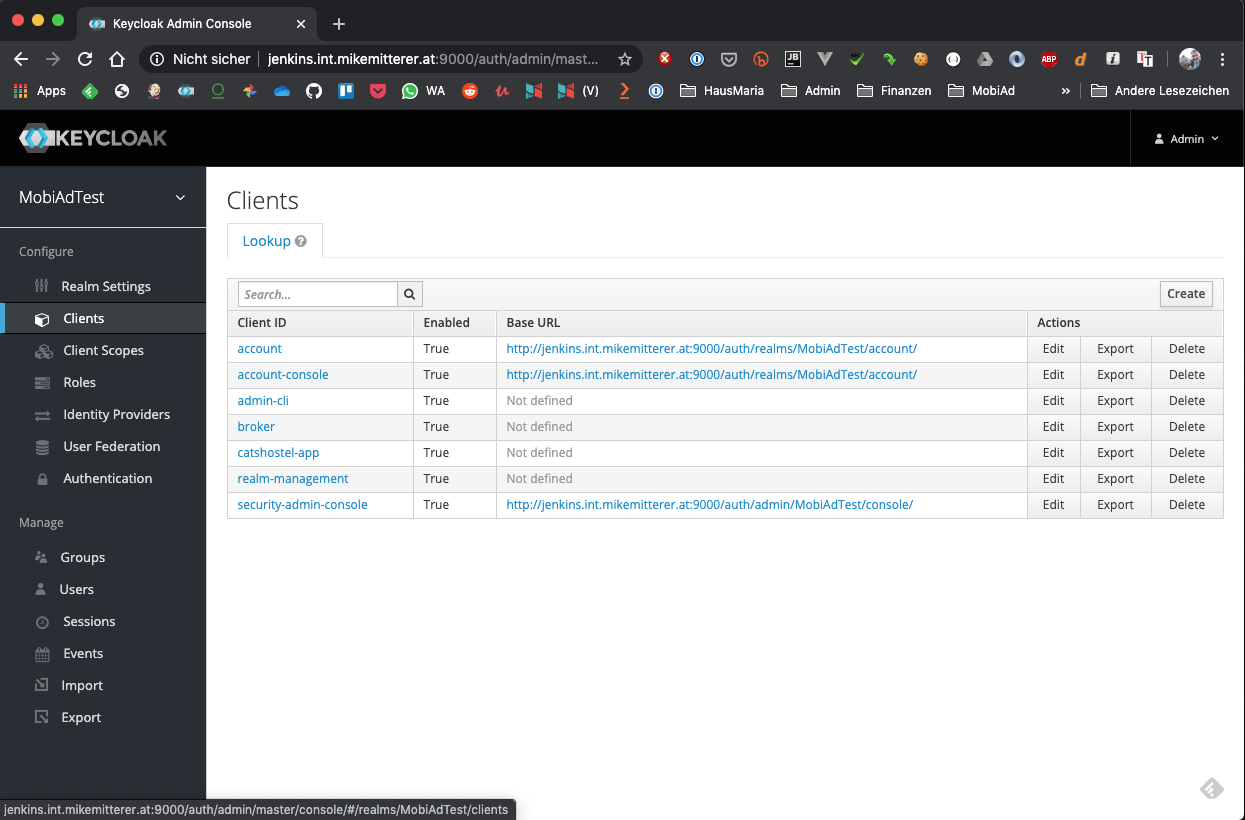Open Events under Manage
This screenshot has height=820, width=1245.
coord(83,653)
